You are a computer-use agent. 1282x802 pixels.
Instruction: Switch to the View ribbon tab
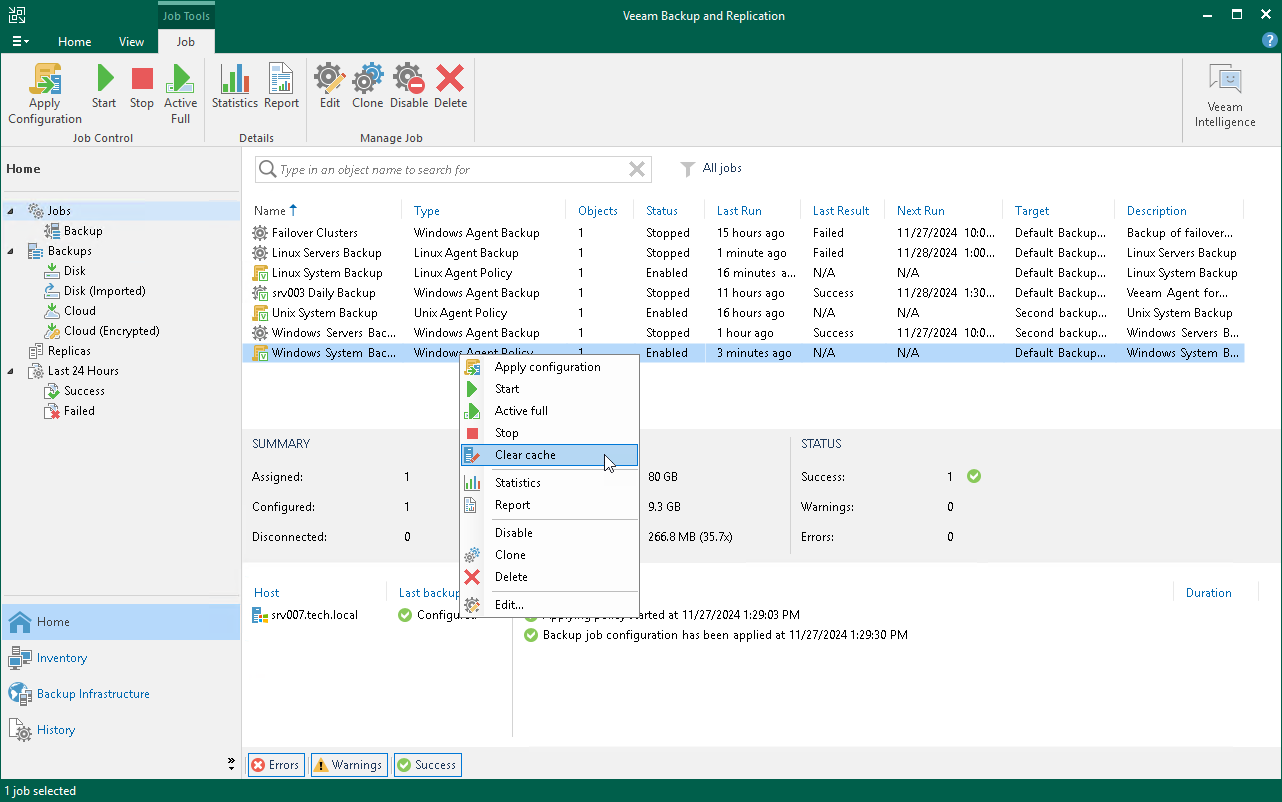131,42
